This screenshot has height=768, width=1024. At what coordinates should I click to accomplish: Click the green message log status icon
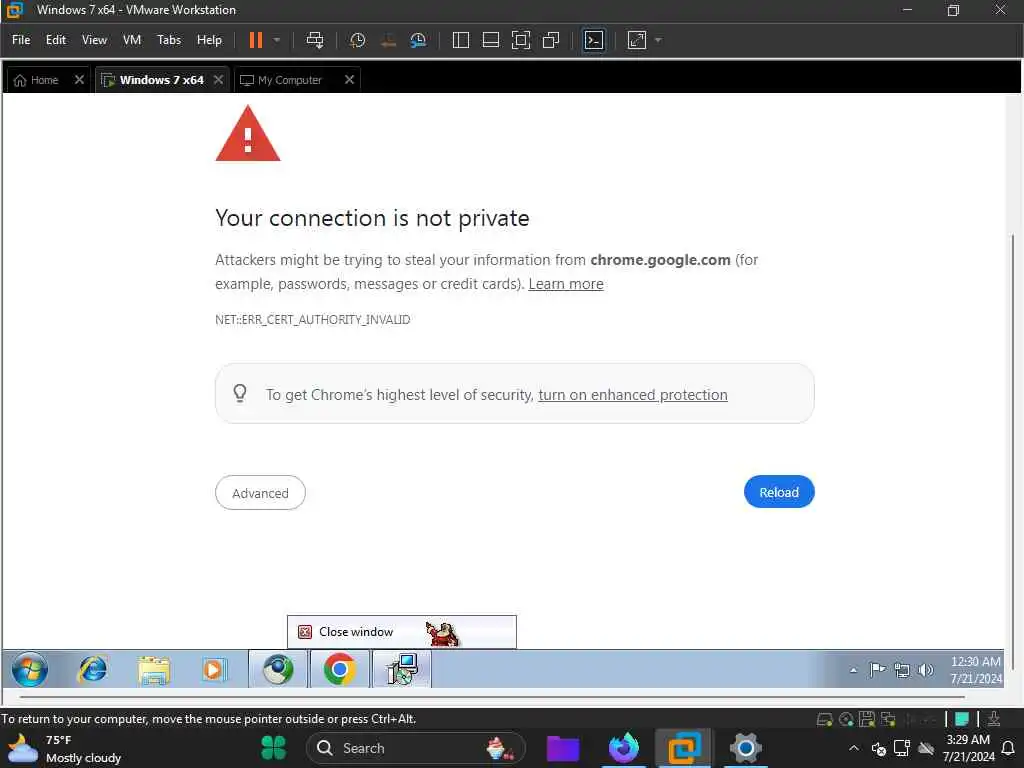[x=961, y=719]
